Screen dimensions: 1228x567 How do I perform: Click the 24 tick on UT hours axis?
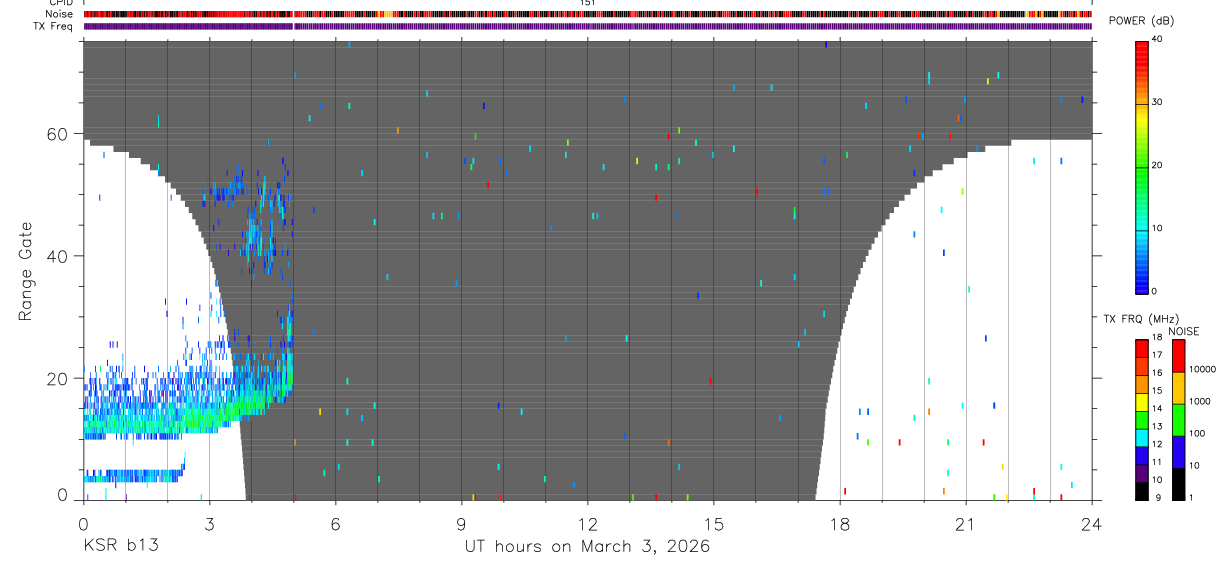[x=1092, y=523]
